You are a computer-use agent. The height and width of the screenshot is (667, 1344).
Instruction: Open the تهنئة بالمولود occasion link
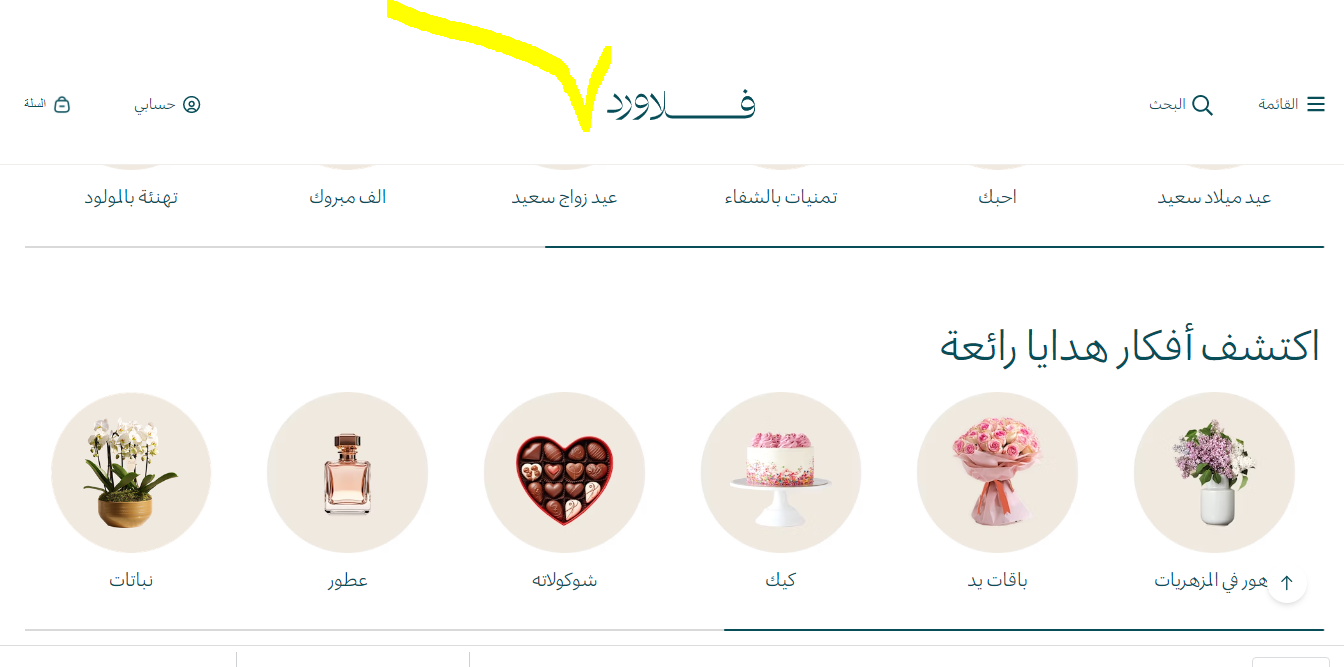pyautogui.click(x=131, y=197)
